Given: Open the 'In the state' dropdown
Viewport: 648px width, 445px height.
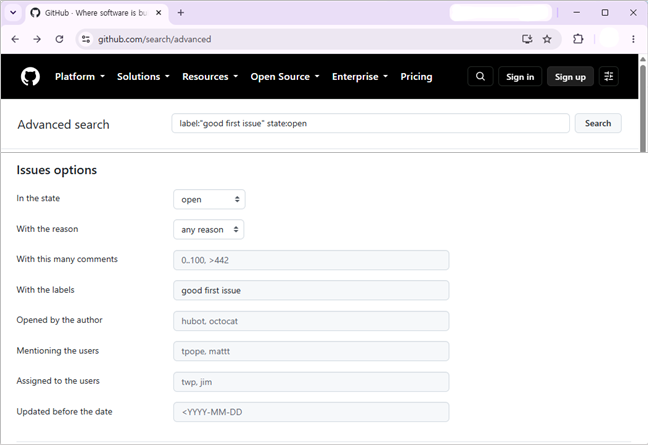Looking at the screenshot, I should [209, 199].
